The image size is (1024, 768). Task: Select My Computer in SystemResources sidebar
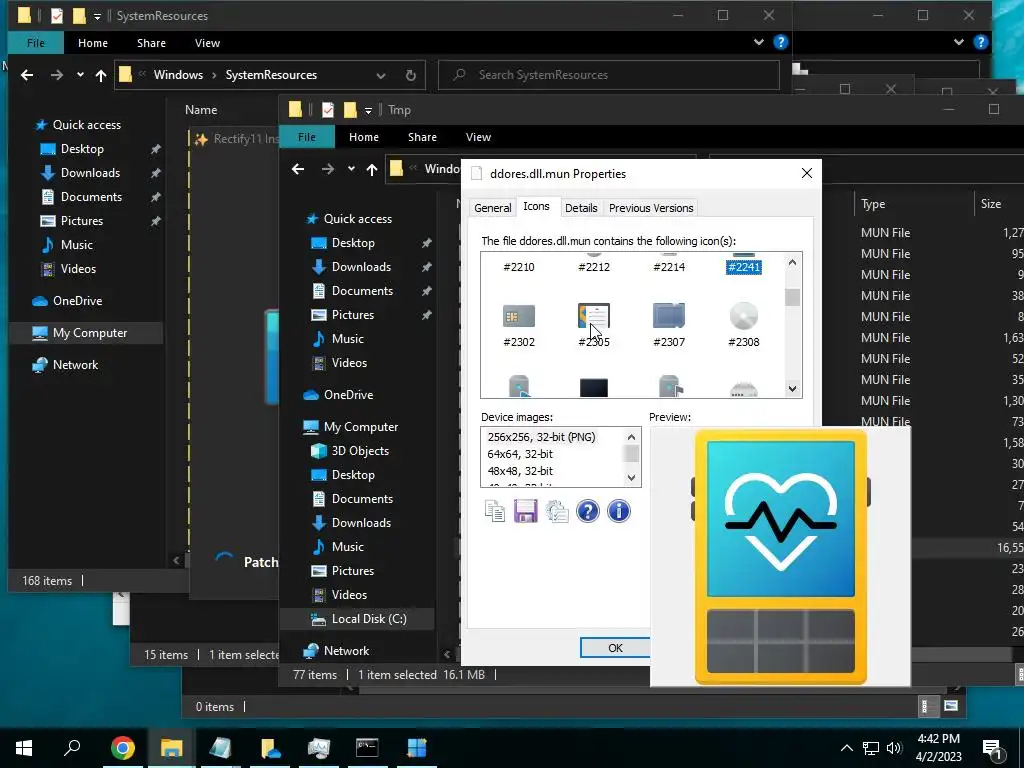coord(89,333)
